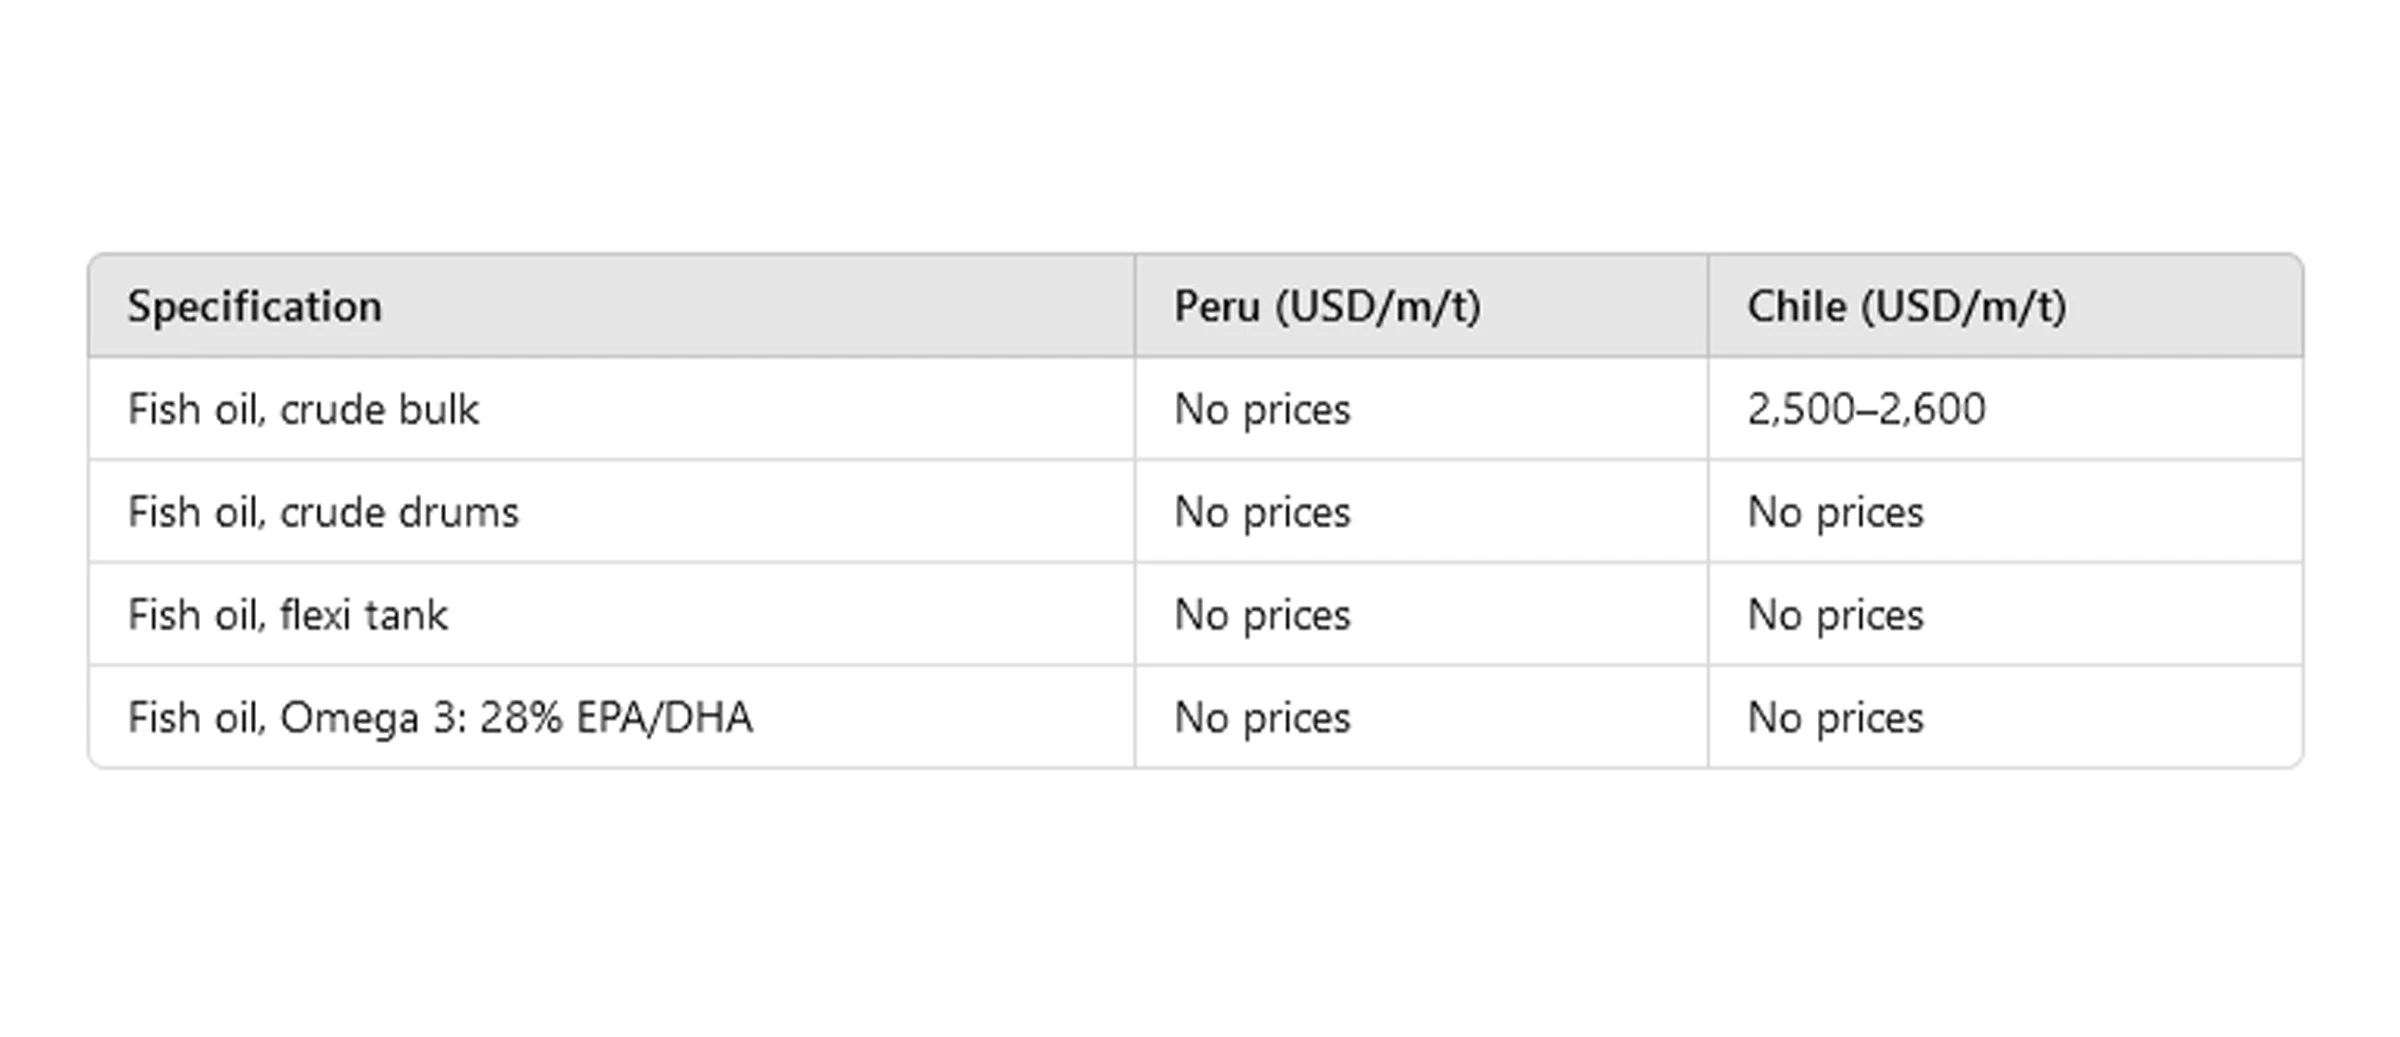Click the 'Fish oil, crude bulk' cell
This screenshot has width=2400, height=1037.
(303, 409)
